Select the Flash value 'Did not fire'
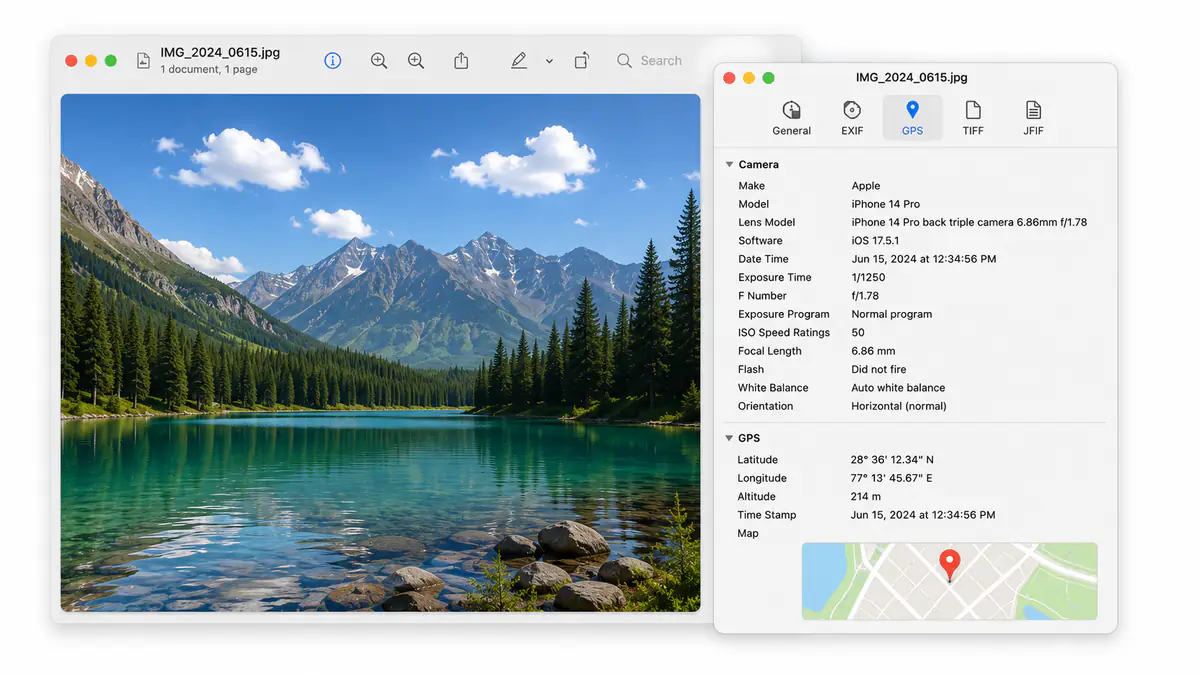The height and width of the screenshot is (675, 1200). click(879, 369)
